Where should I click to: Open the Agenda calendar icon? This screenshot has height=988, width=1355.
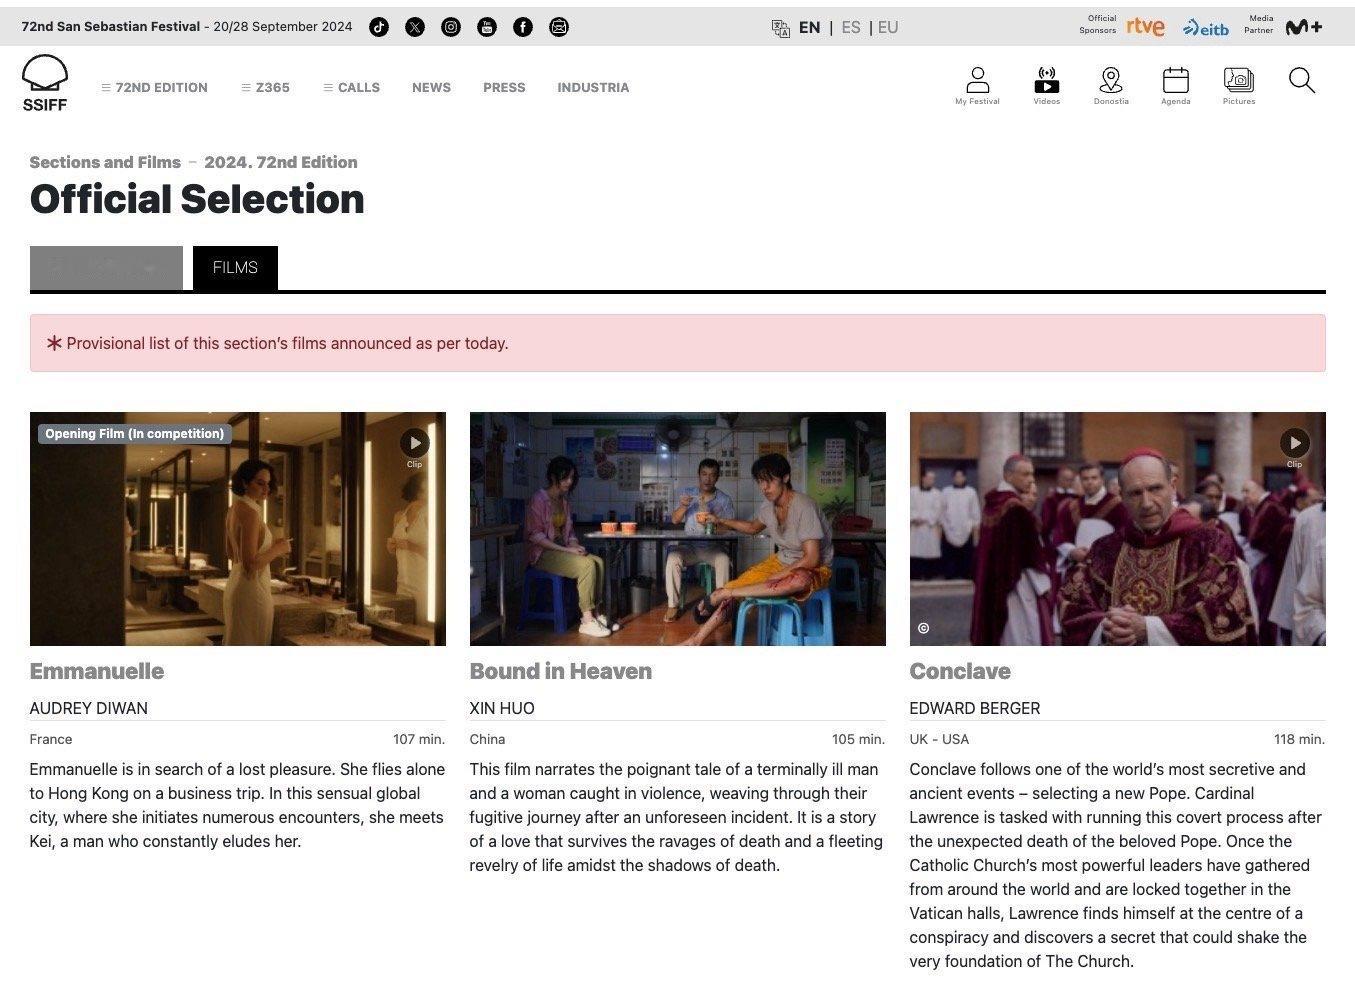pos(1176,86)
